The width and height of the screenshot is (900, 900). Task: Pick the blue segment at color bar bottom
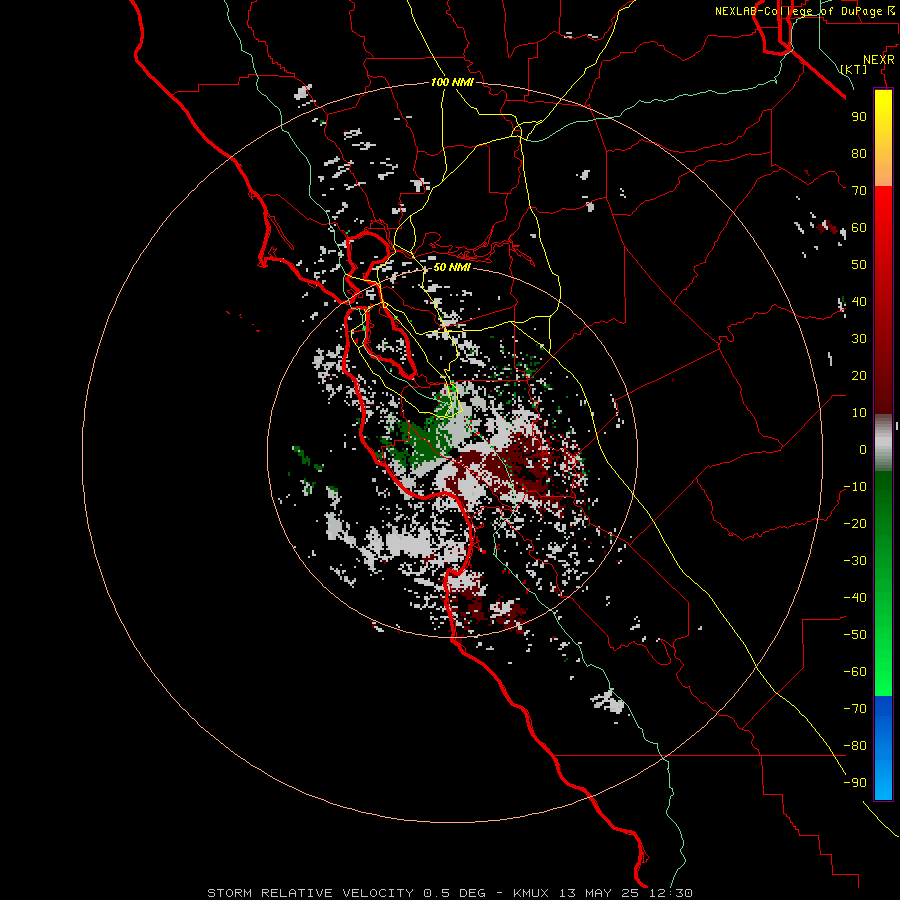pyautogui.click(x=883, y=747)
